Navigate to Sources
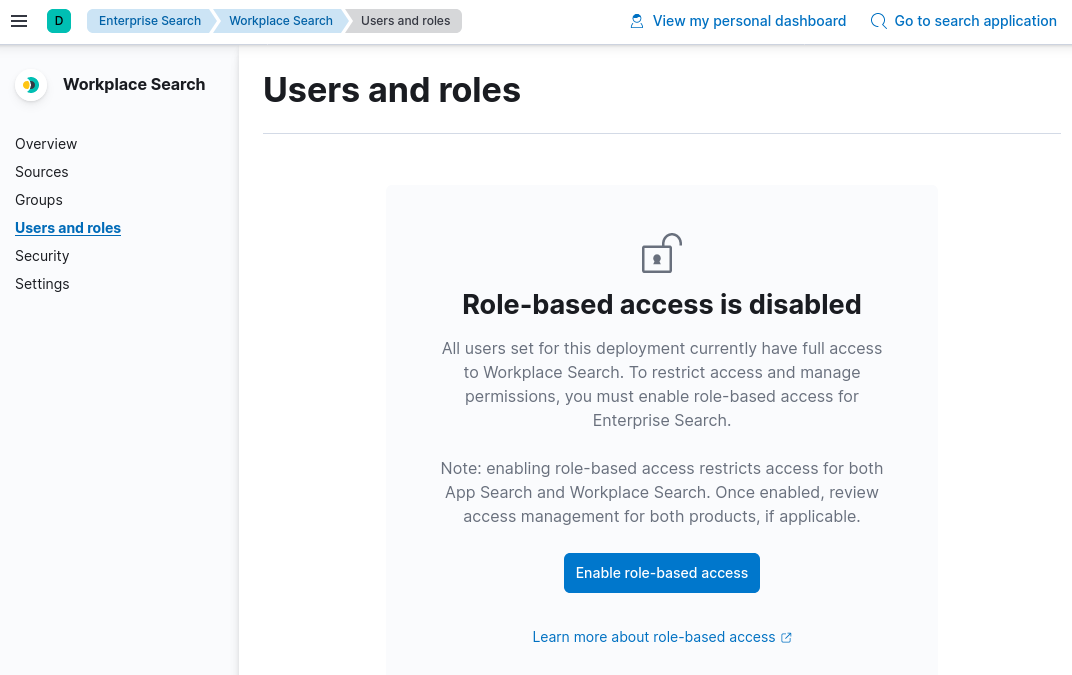The width and height of the screenshot is (1072, 675). tap(42, 171)
